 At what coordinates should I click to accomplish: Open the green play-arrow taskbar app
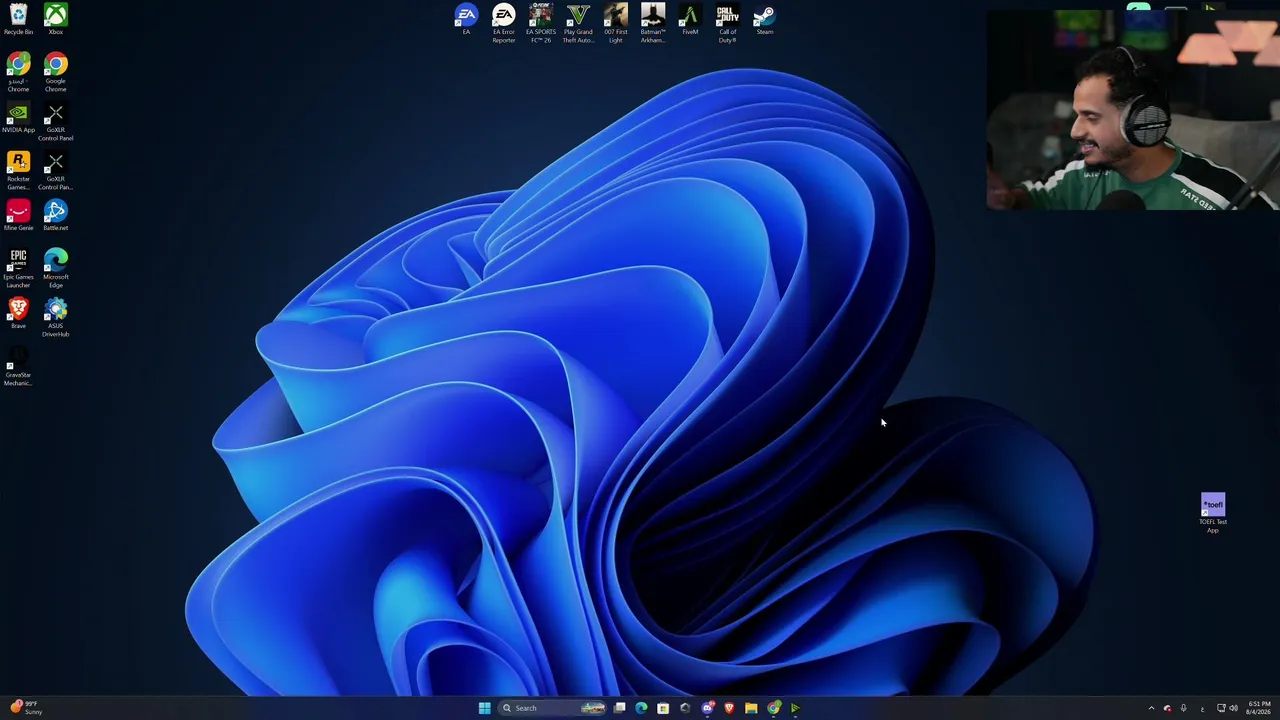coord(796,708)
